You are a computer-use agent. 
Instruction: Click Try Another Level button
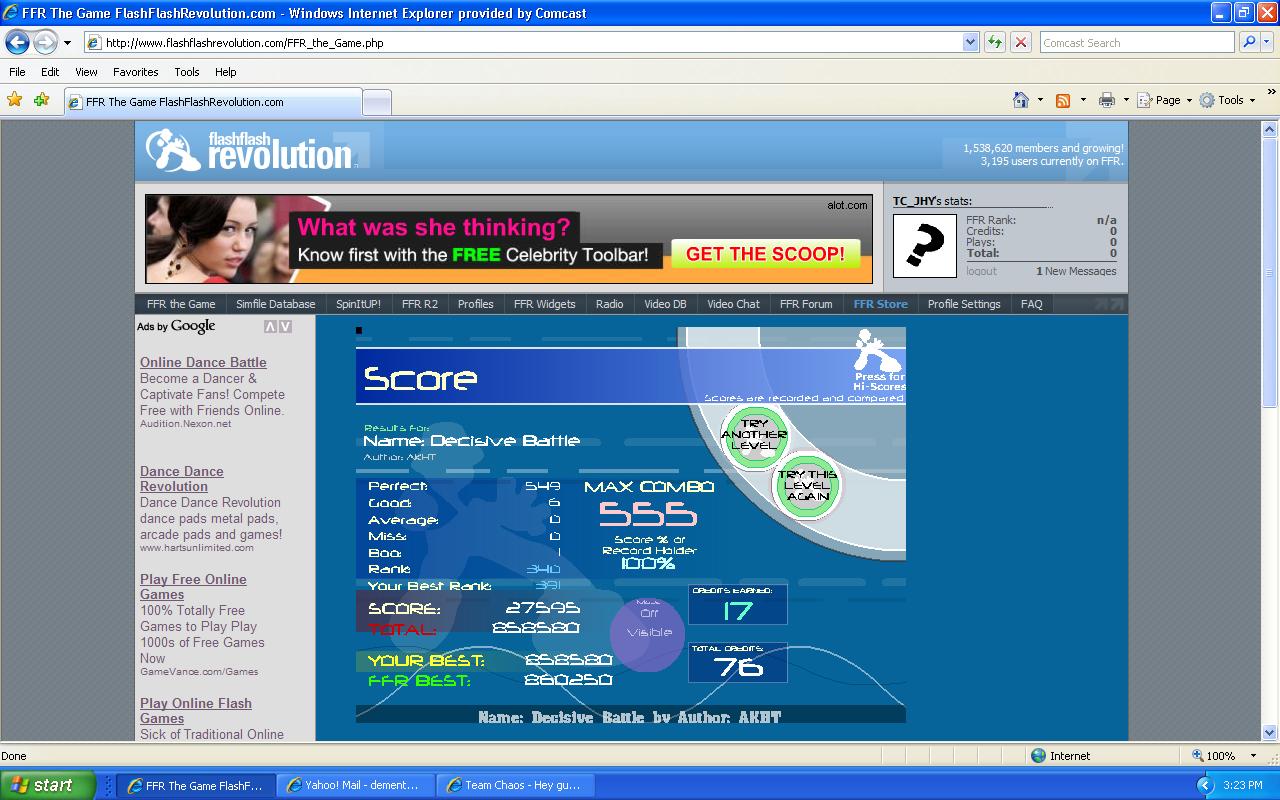click(754, 435)
